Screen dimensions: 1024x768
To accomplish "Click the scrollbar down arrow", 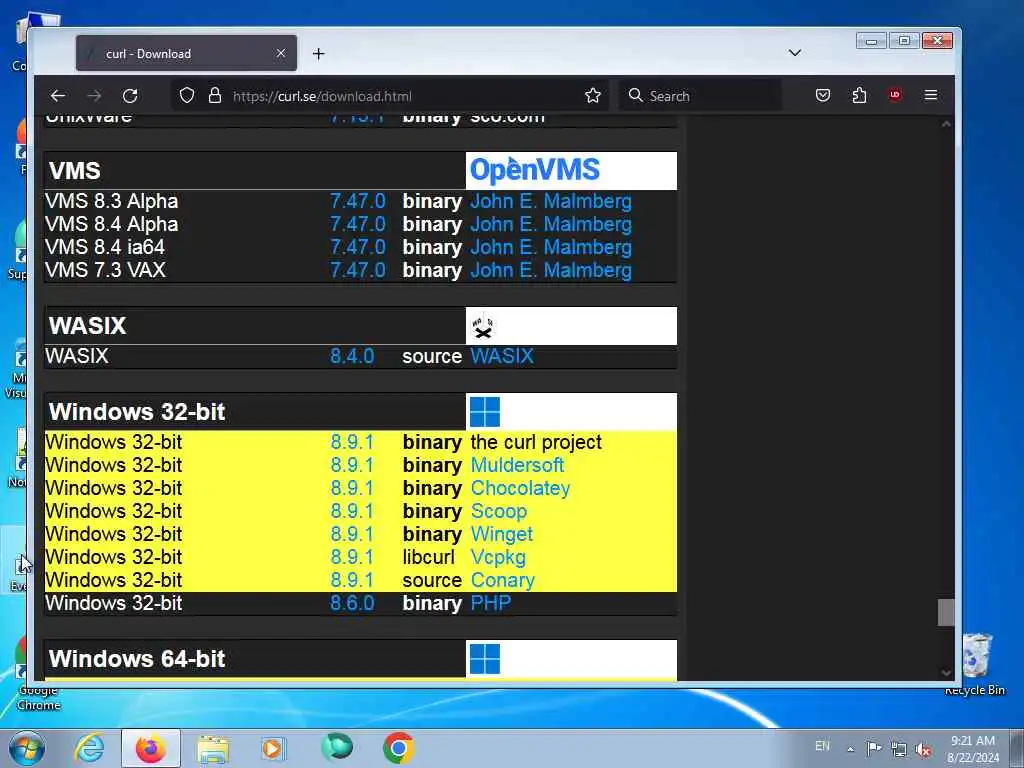I will (946, 673).
